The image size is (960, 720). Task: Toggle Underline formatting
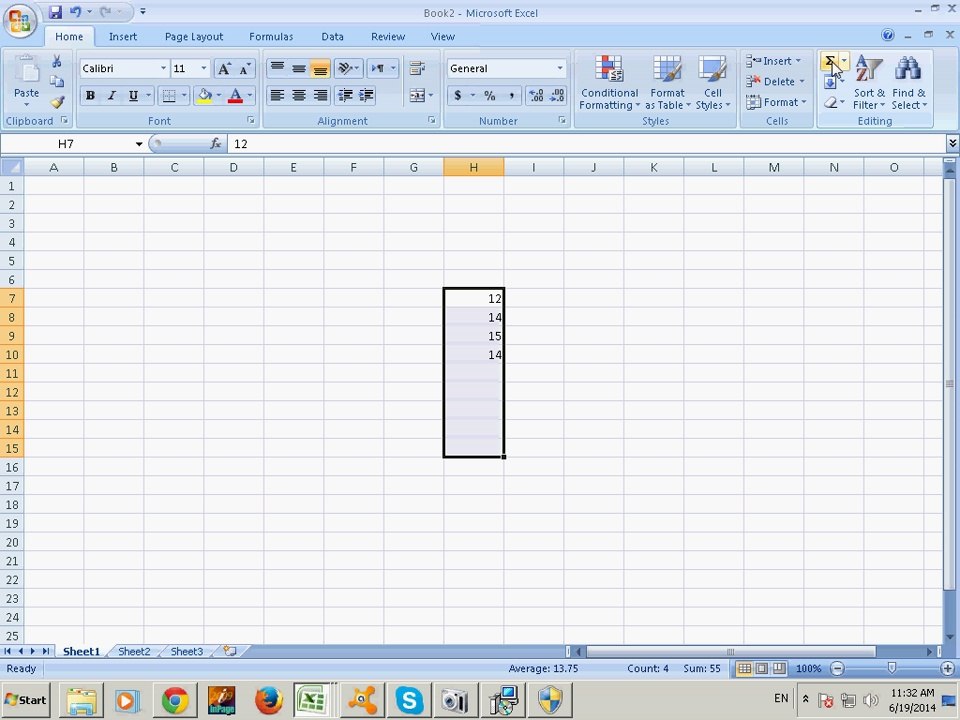click(132, 96)
